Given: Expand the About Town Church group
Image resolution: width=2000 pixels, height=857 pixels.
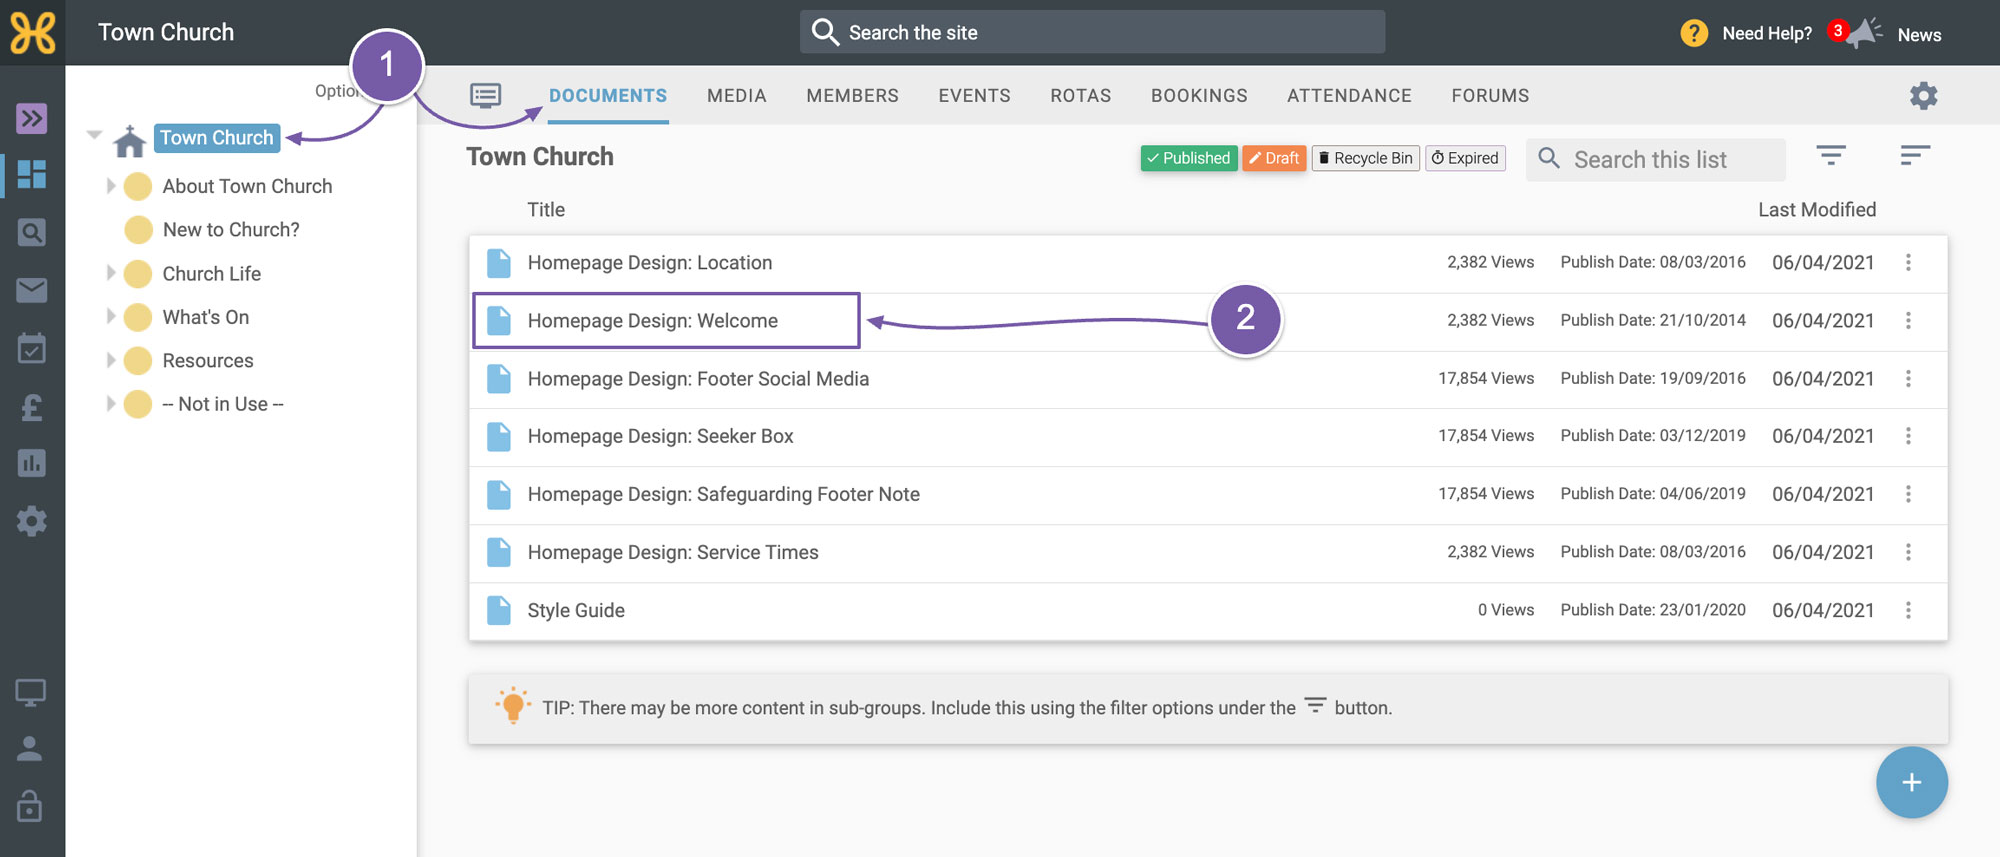Looking at the screenshot, I should [111, 186].
